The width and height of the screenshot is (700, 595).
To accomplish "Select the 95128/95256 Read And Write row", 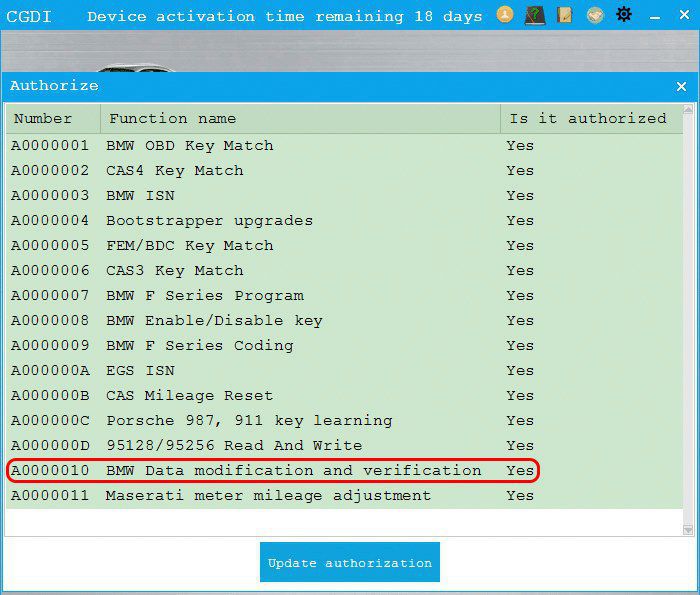I will [344, 445].
